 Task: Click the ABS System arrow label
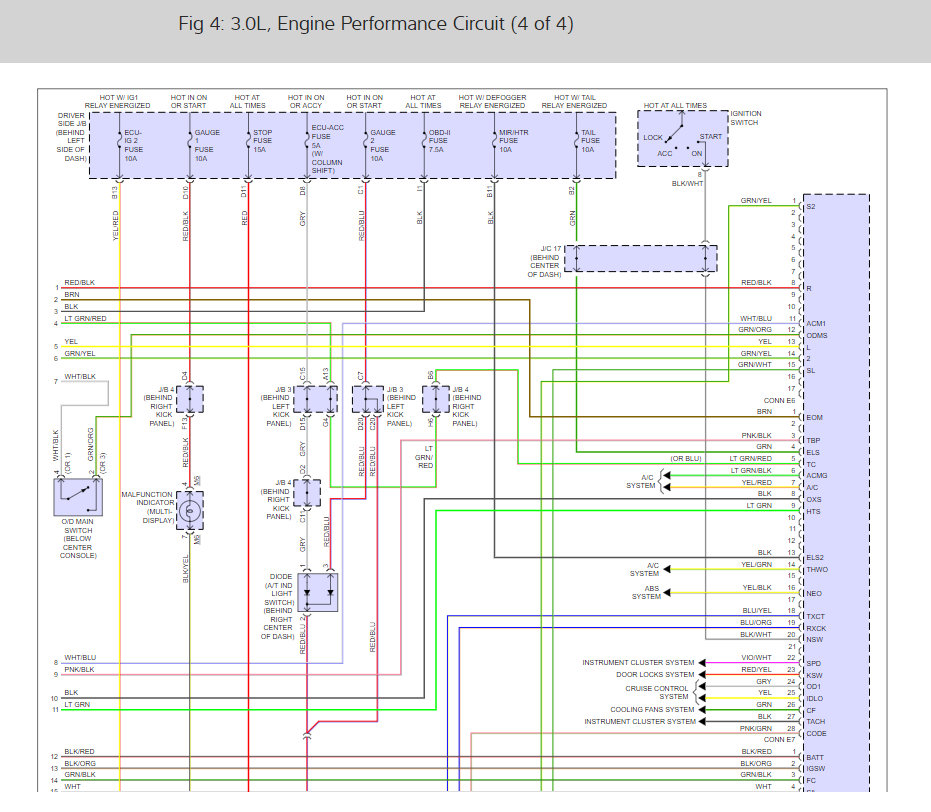tap(646, 592)
